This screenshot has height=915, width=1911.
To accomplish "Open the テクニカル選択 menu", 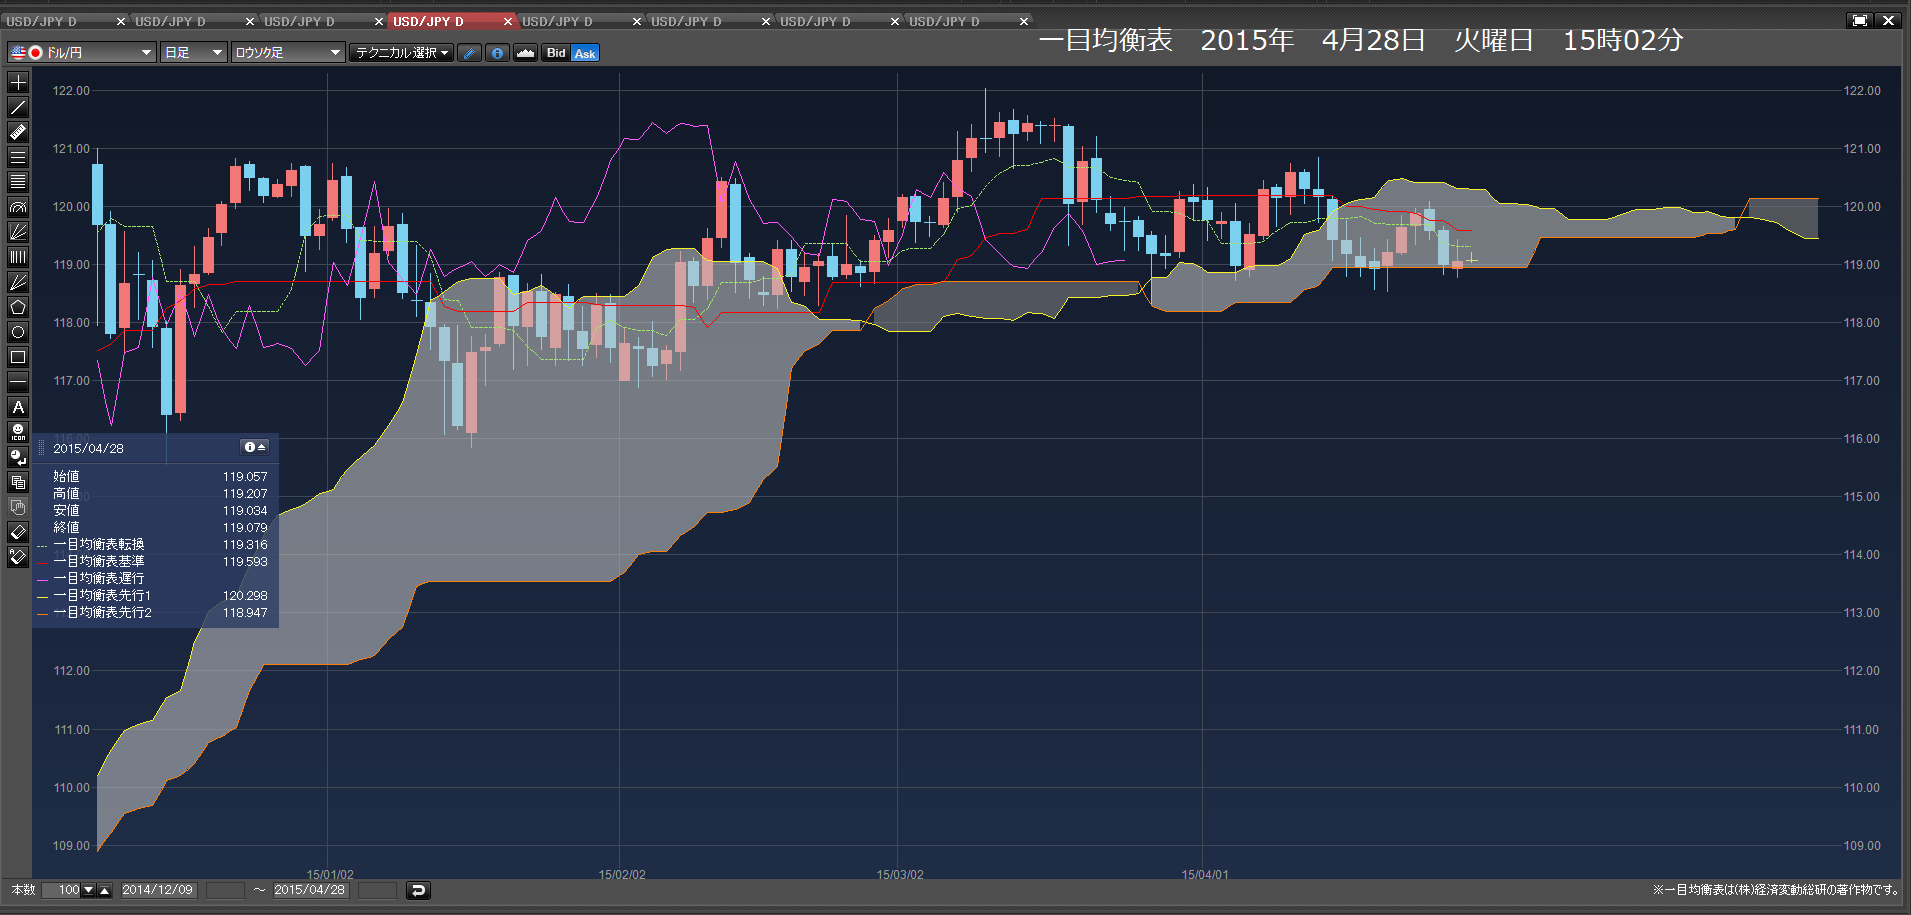I will [x=402, y=53].
